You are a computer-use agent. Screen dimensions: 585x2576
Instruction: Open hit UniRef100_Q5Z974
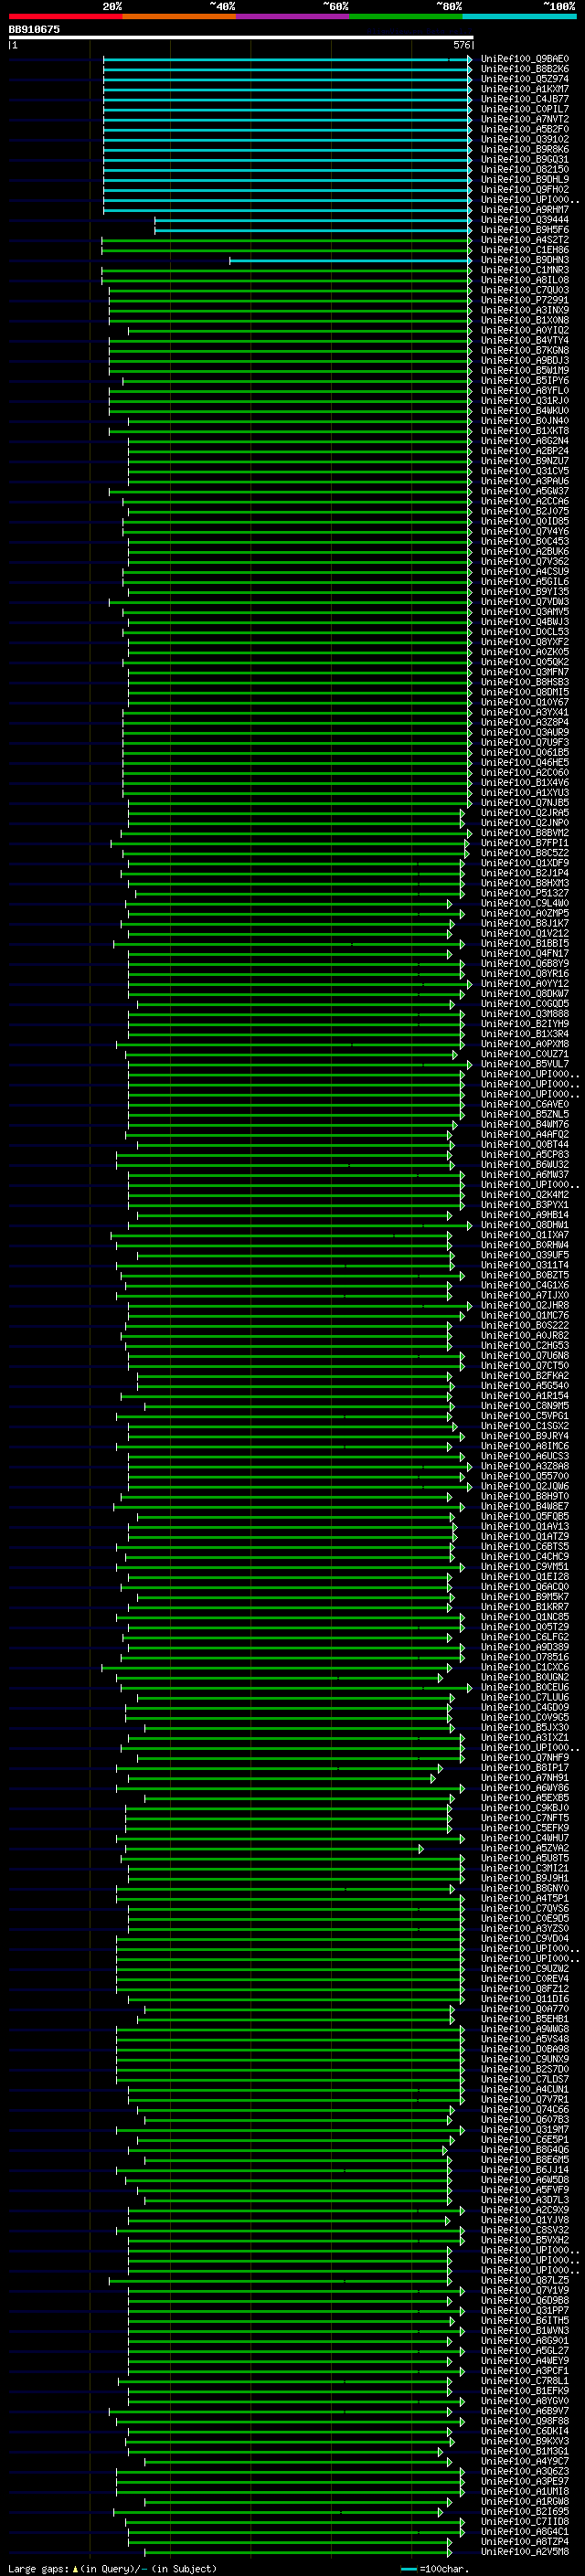525,79
